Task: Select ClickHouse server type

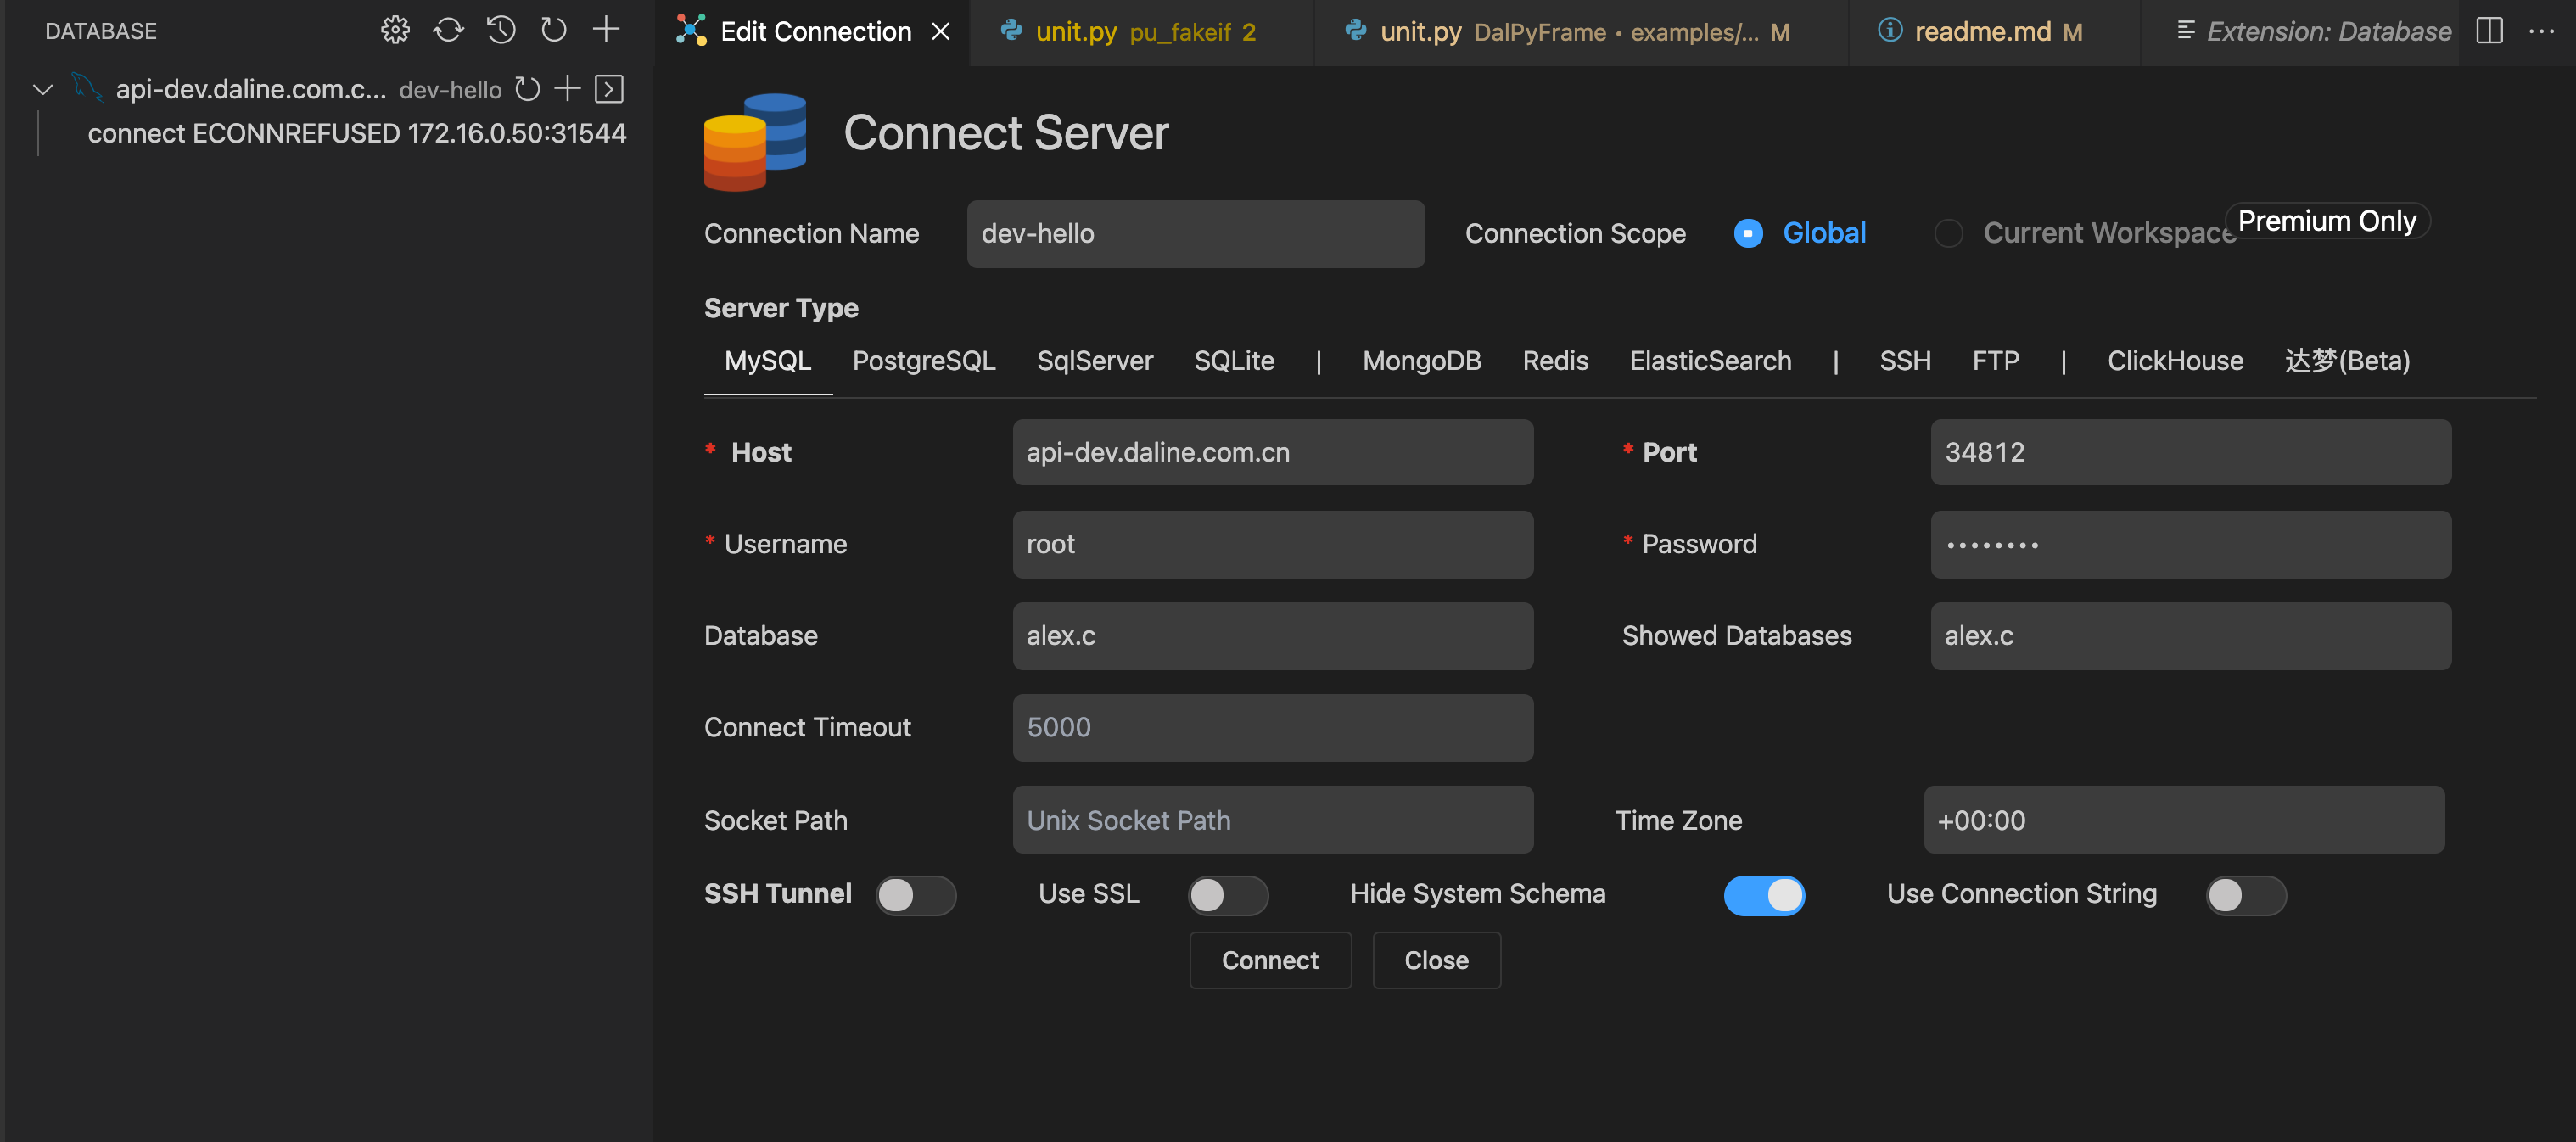Action: pyautogui.click(x=2175, y=361)
